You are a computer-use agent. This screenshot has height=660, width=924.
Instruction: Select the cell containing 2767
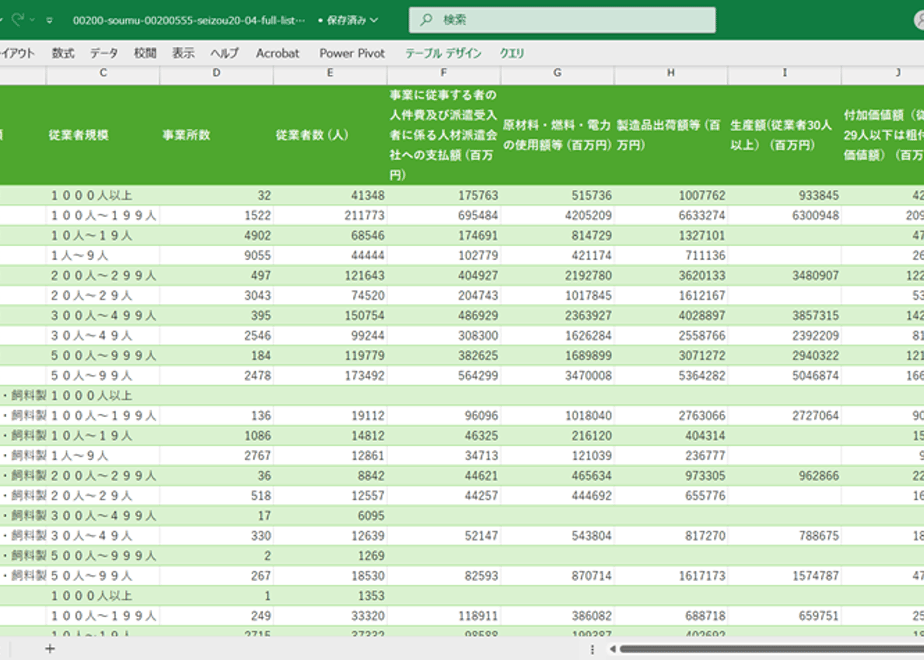[216, 456]
